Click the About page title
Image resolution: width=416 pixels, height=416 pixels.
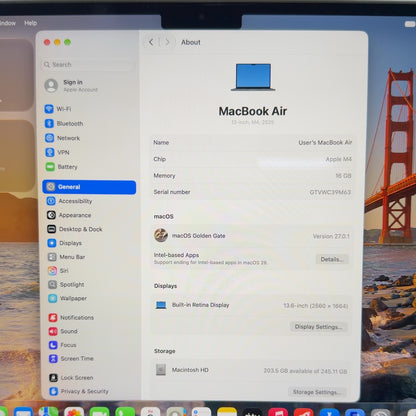tap(191, 42)
